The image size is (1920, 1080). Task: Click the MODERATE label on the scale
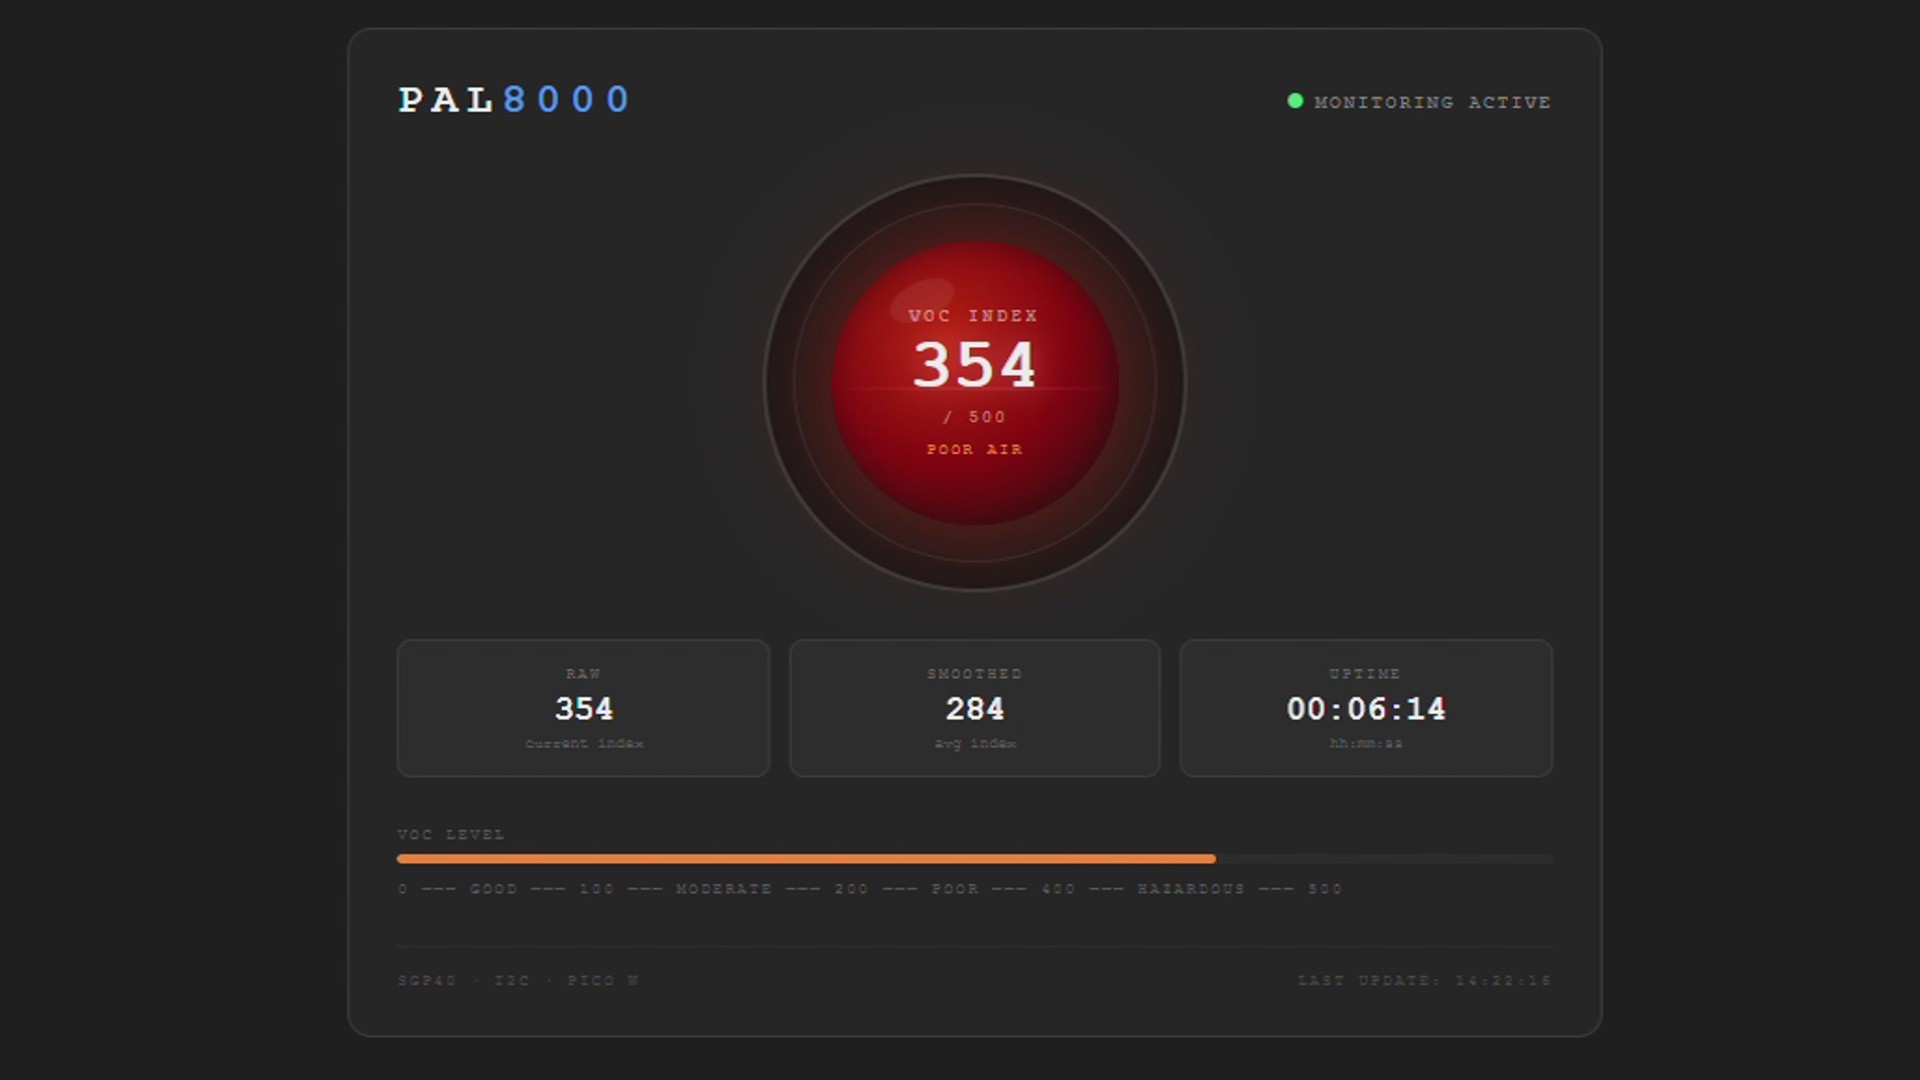coord(724,889)
